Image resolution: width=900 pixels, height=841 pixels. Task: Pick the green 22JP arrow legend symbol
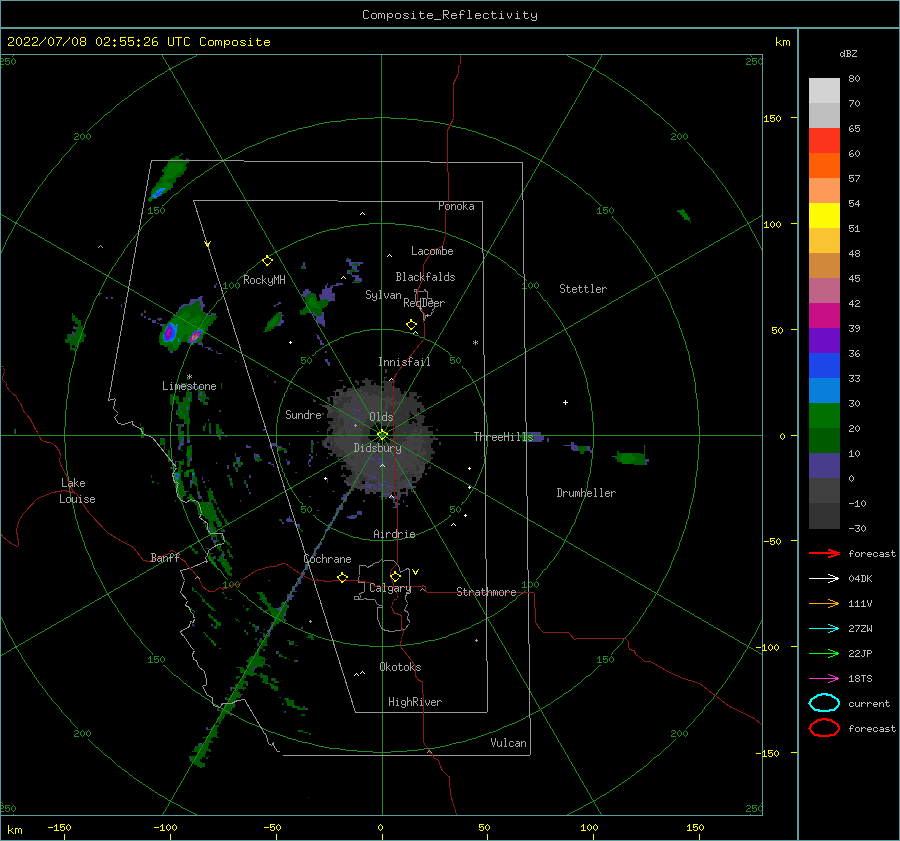(x=824, y=653)
